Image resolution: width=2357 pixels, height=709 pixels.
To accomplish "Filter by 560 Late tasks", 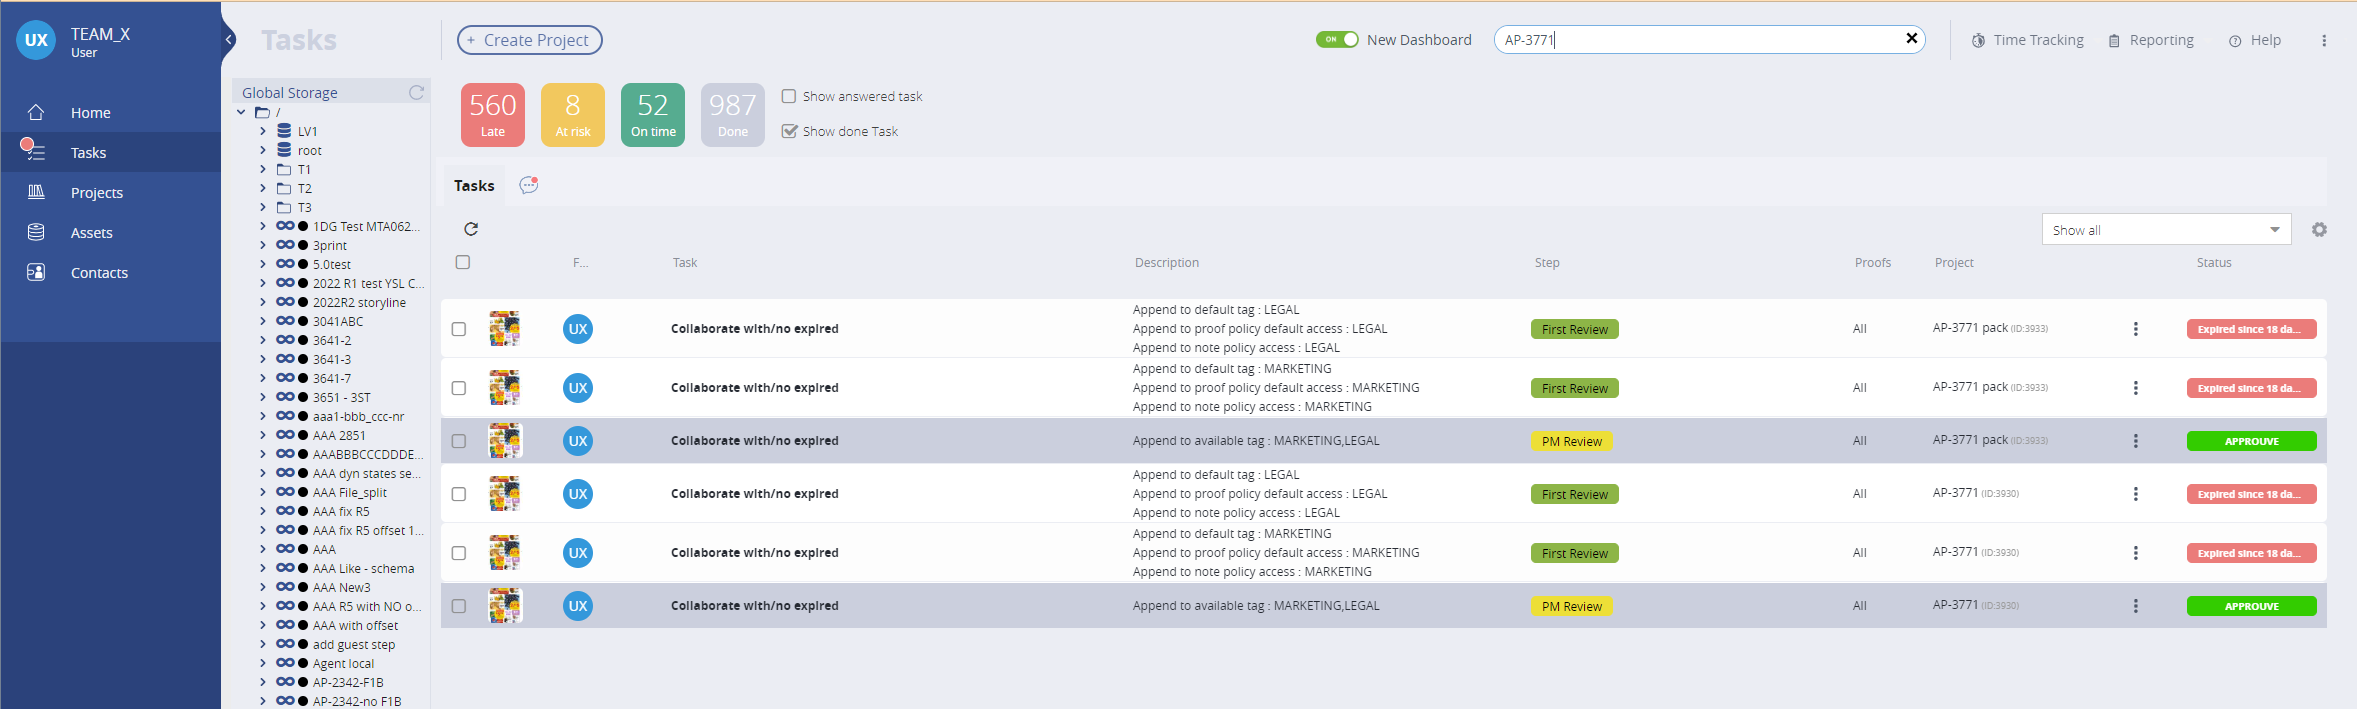I will tap(493, 115).
